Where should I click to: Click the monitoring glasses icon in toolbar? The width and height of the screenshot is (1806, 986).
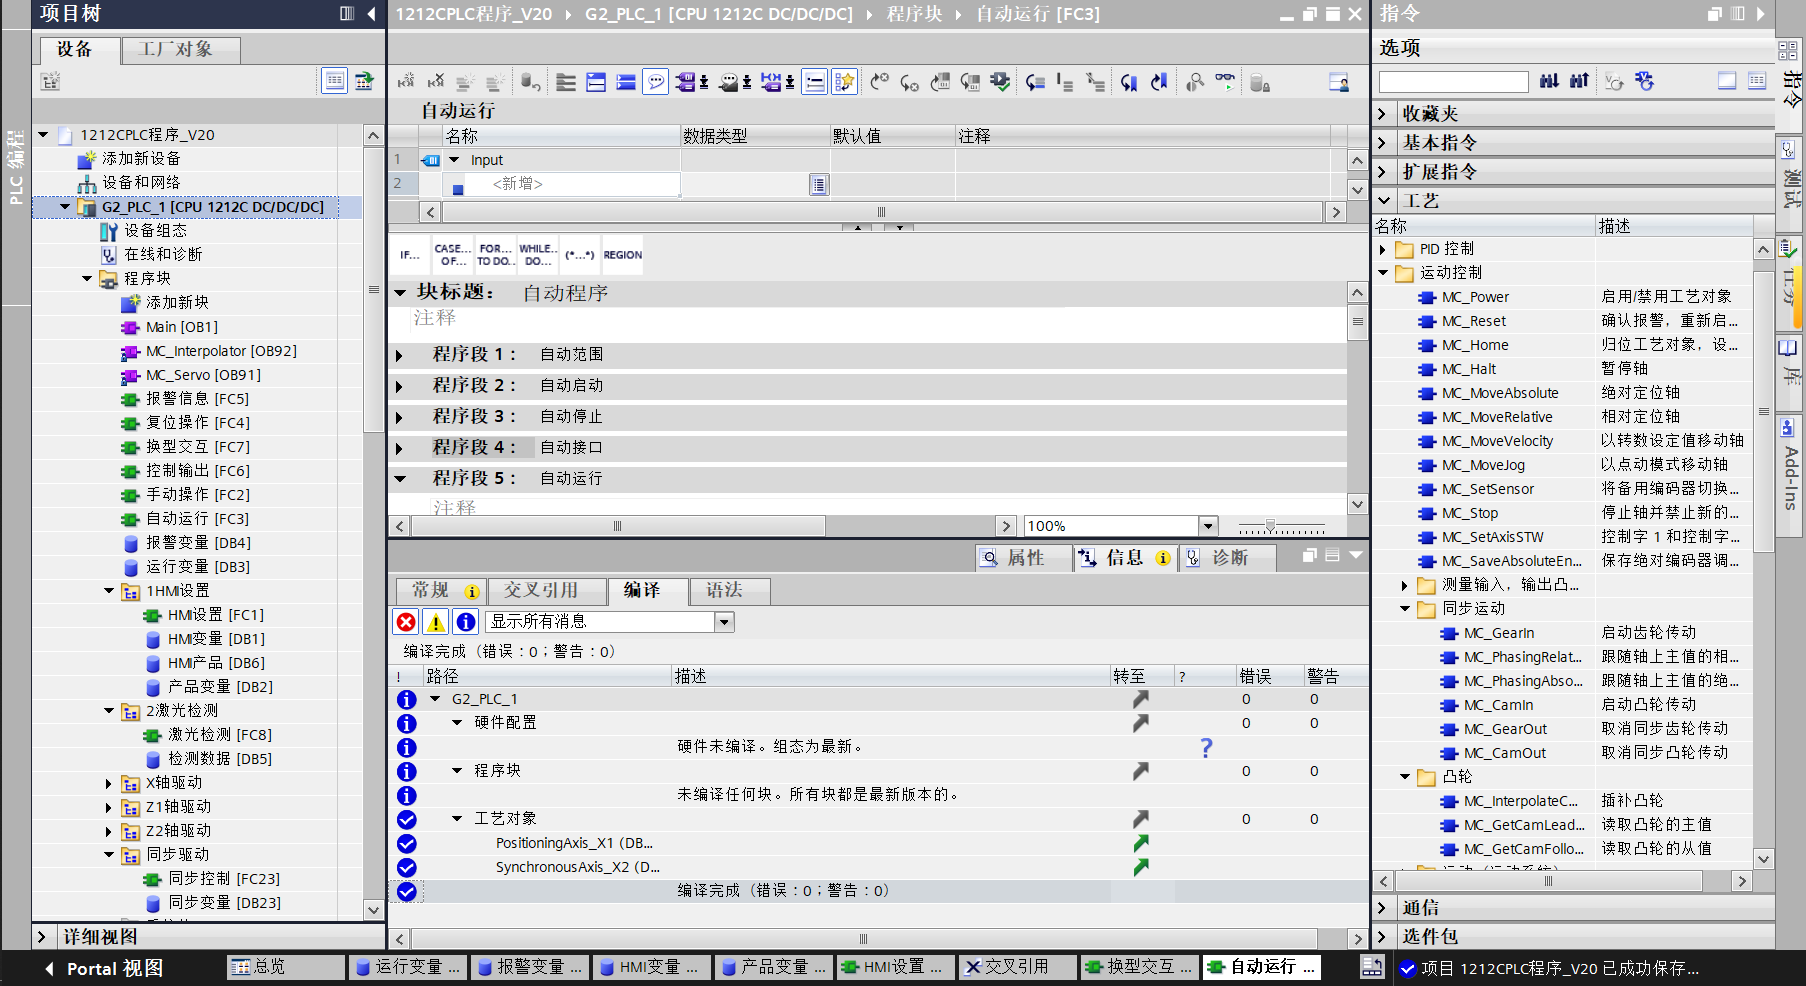coord(1225,82)
